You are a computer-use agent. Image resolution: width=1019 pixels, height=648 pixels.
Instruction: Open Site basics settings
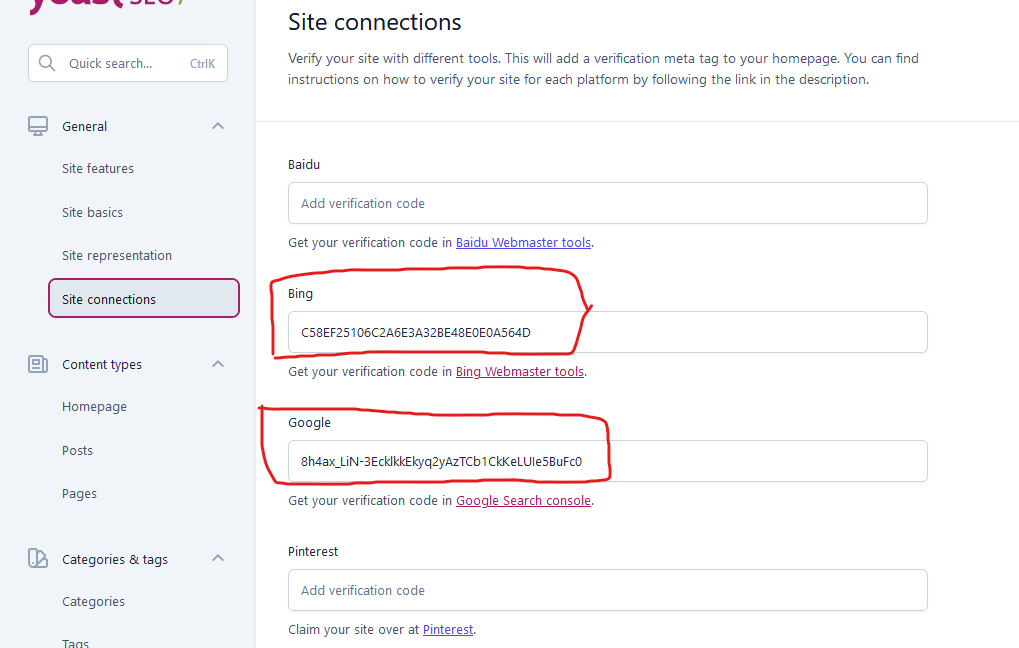pyautogui.click(x=92, y=213)
